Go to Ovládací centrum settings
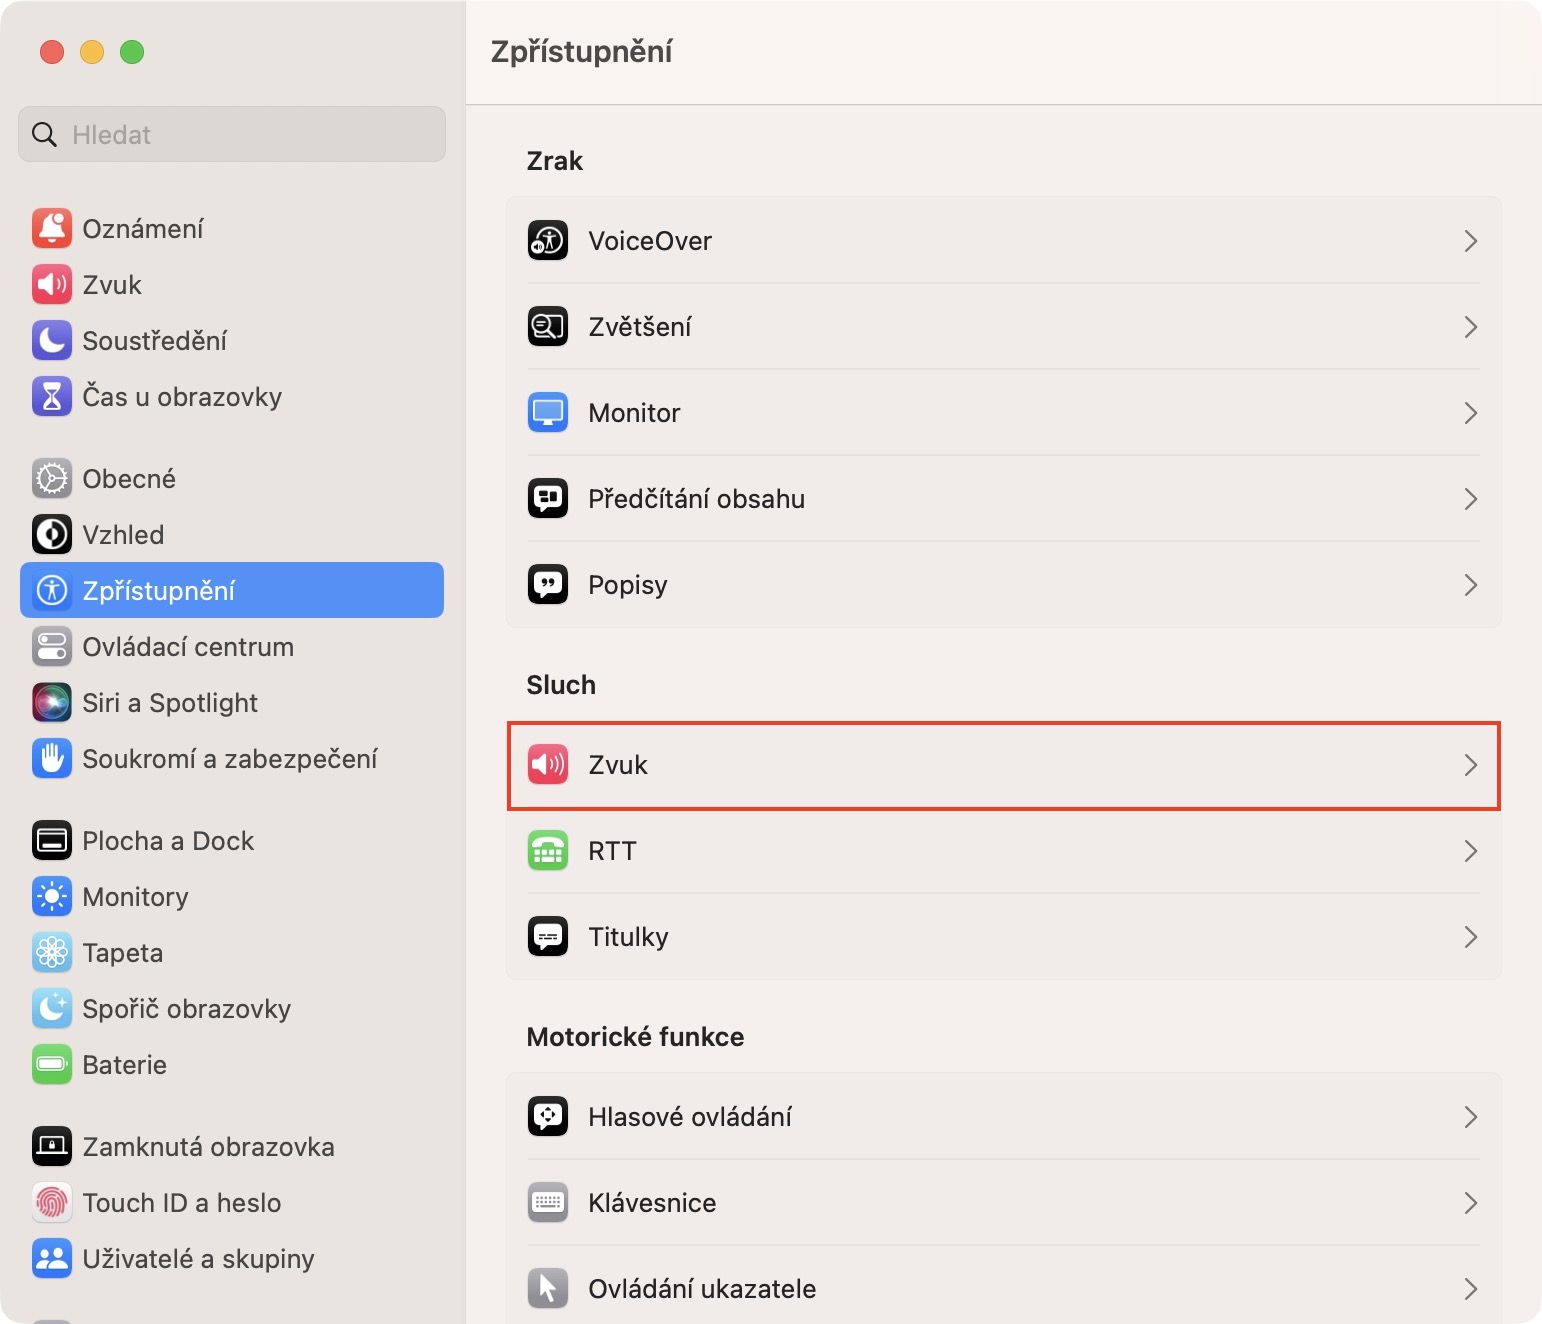This screenshot has width=1542, height=1324. pyautogui.click(x=187, y=647)
